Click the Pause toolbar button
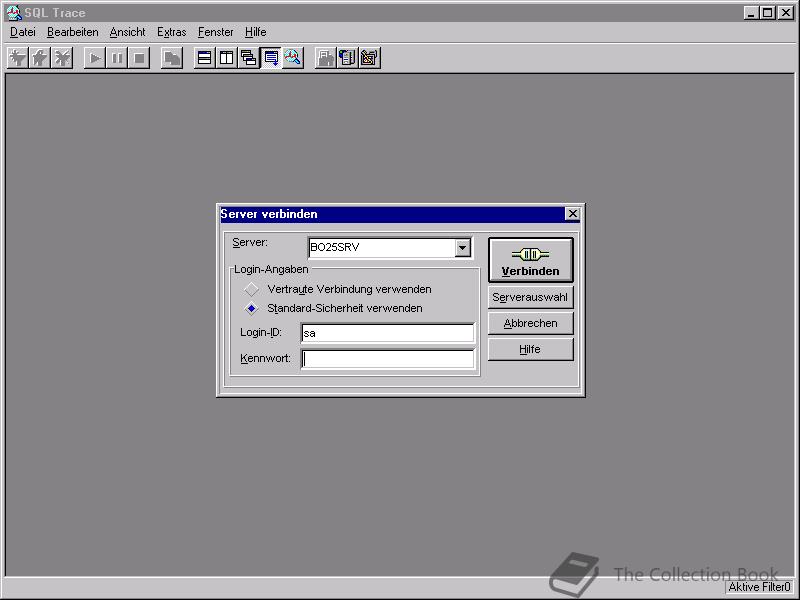The width and height of the screenshot is (800, 600). (117, 58)
